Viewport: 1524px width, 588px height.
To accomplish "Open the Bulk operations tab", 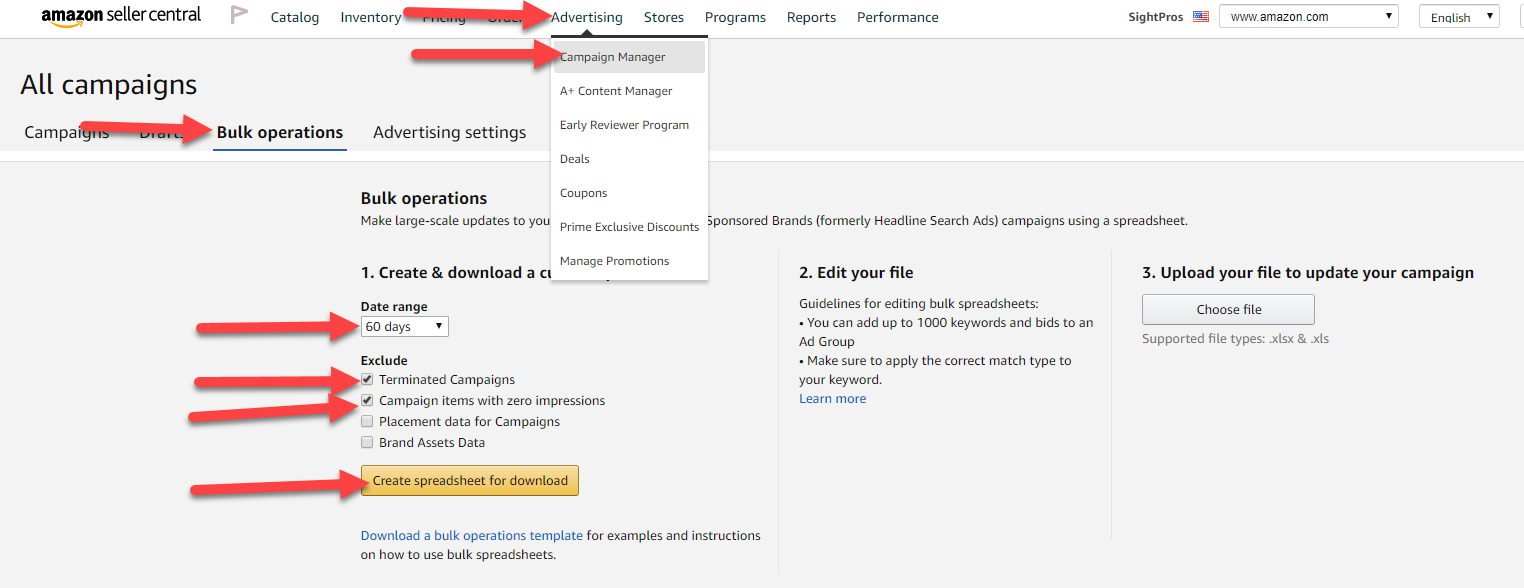I will tap(280, 132).
